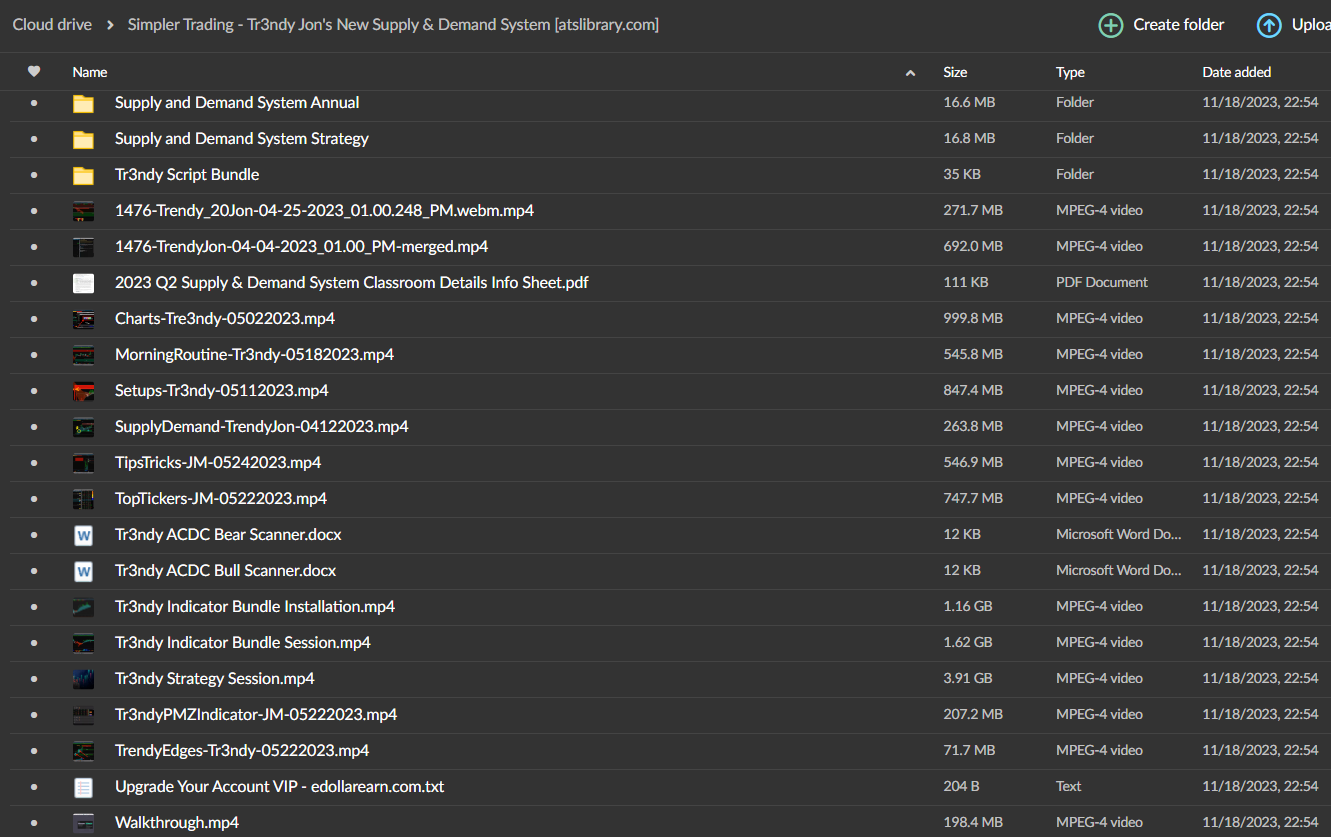Toggle favourite dot for Supply and Demand System Annual
The image size is (1331, 837).
(x=34, y=103)
